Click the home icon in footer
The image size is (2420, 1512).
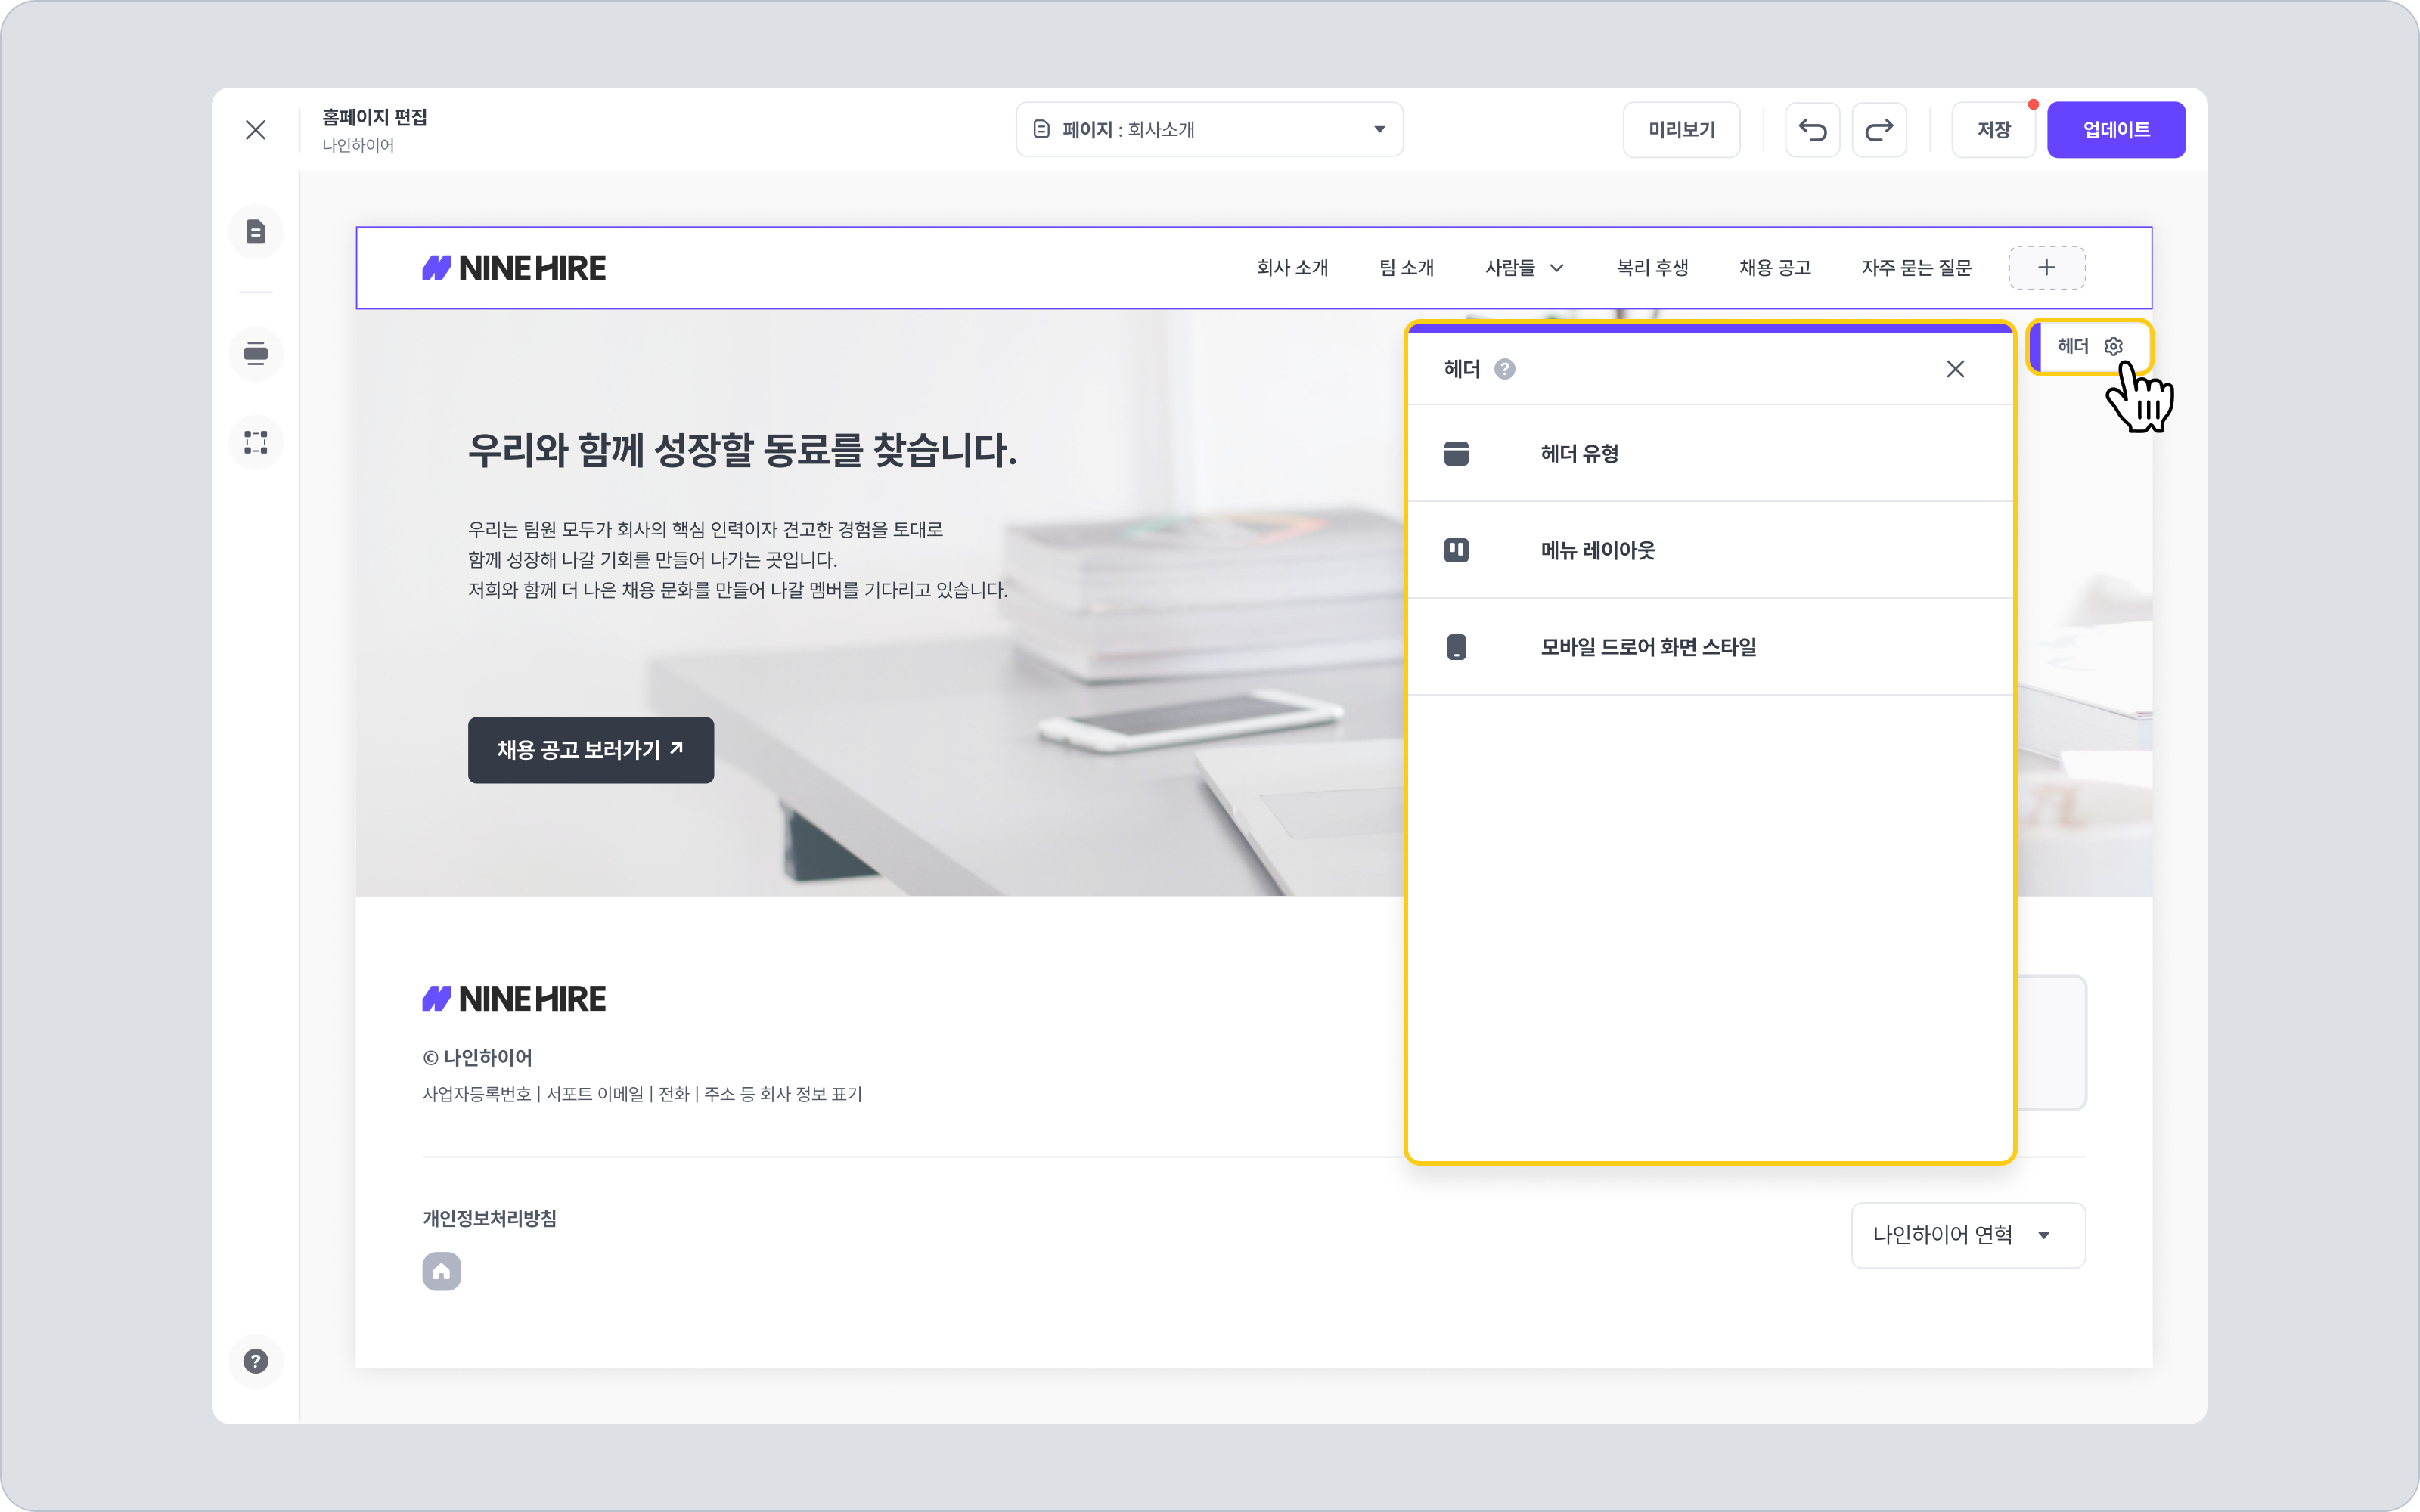coord(441,1271)
